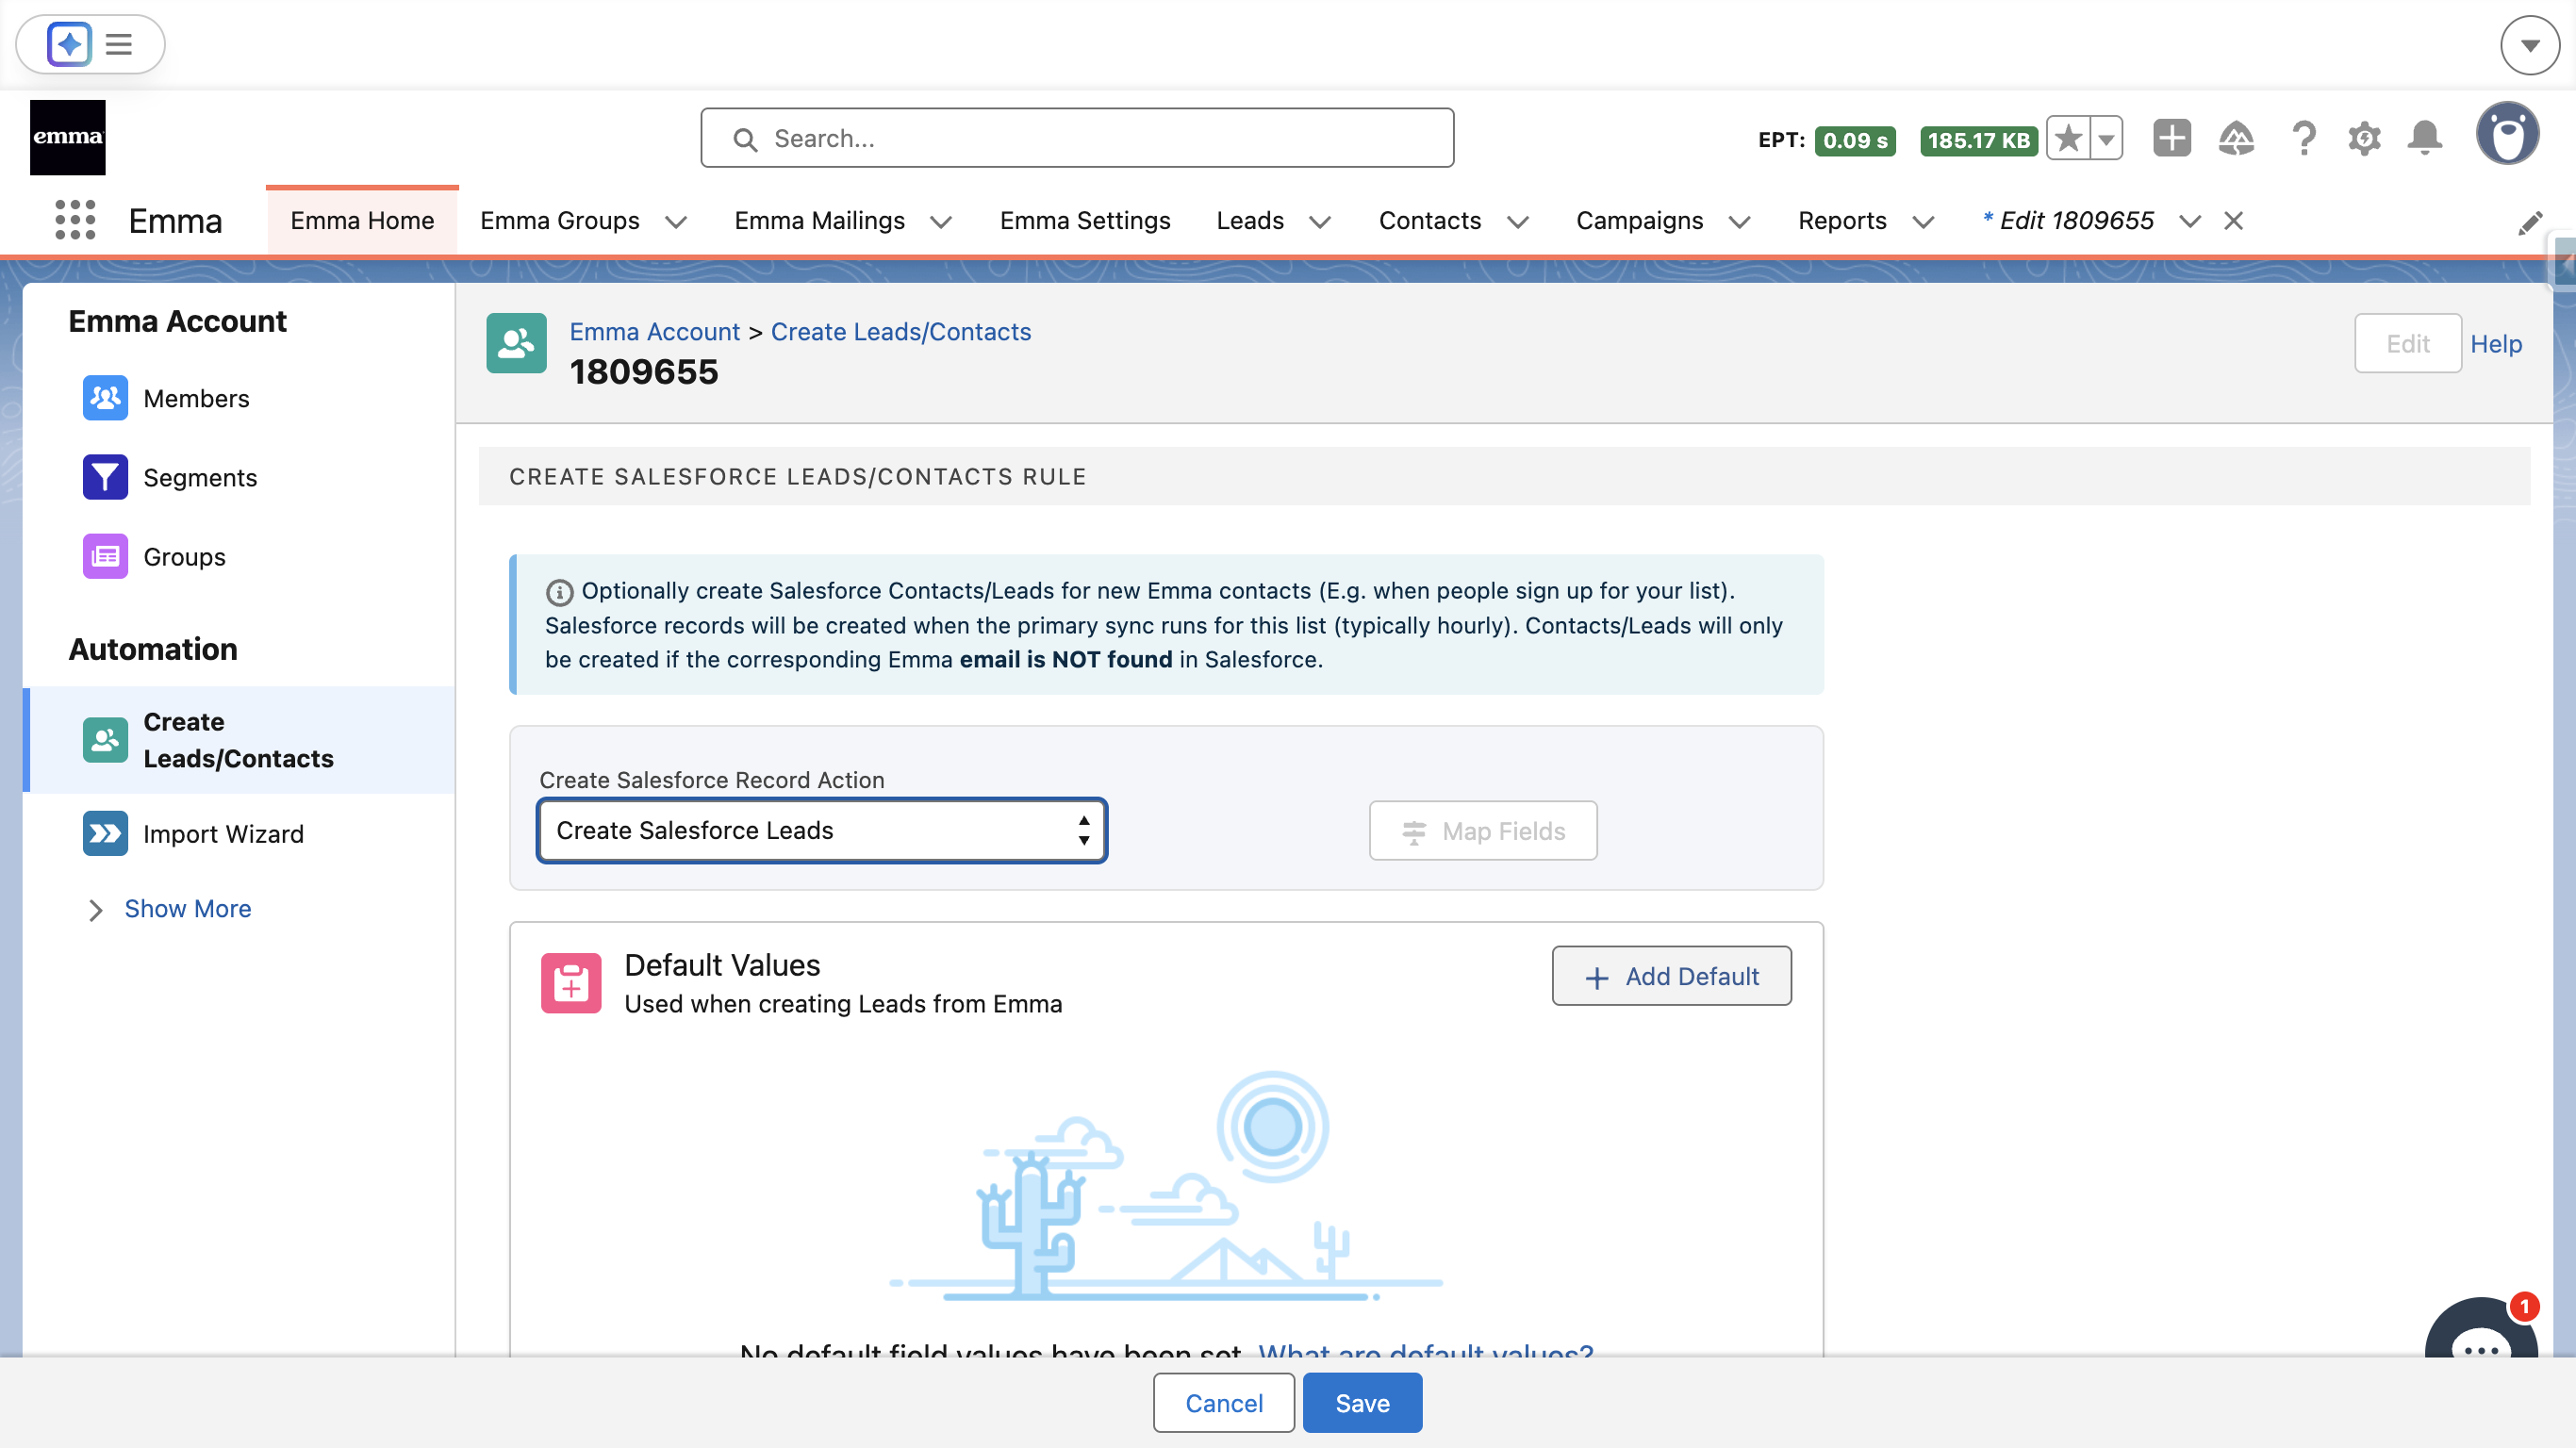Image resolution: width=2576 pixels, height=1448 pixels.
Task: Open the notifications bell
Action: [2425, 138]
